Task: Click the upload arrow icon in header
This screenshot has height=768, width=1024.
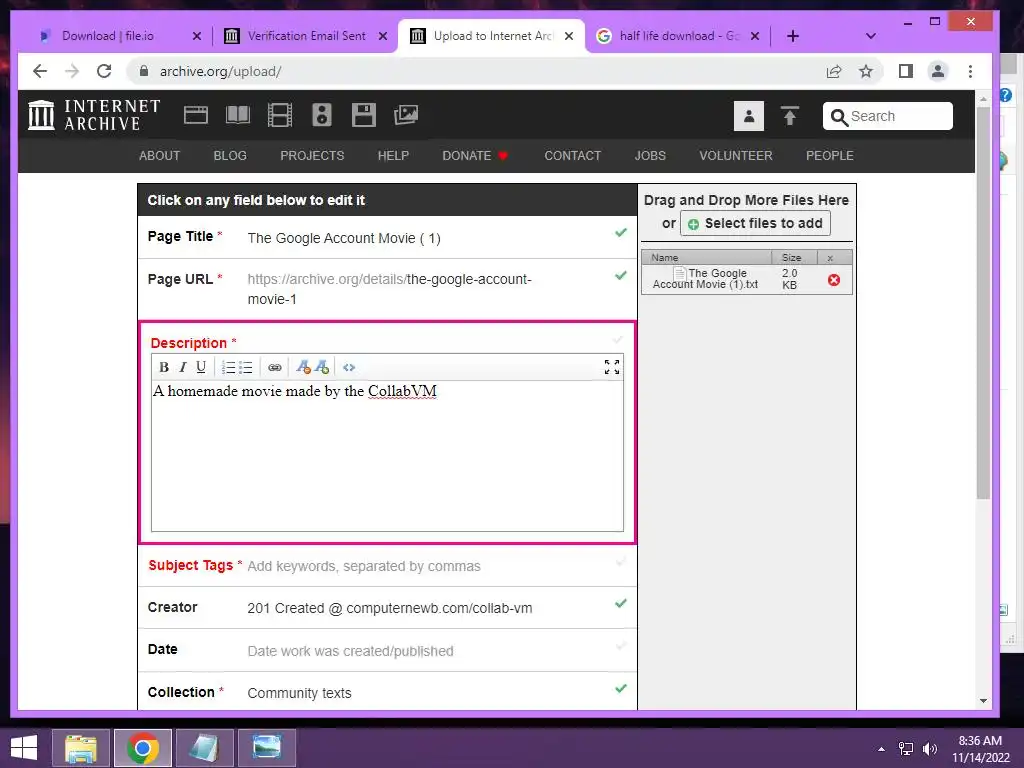Action: point(790,116)
